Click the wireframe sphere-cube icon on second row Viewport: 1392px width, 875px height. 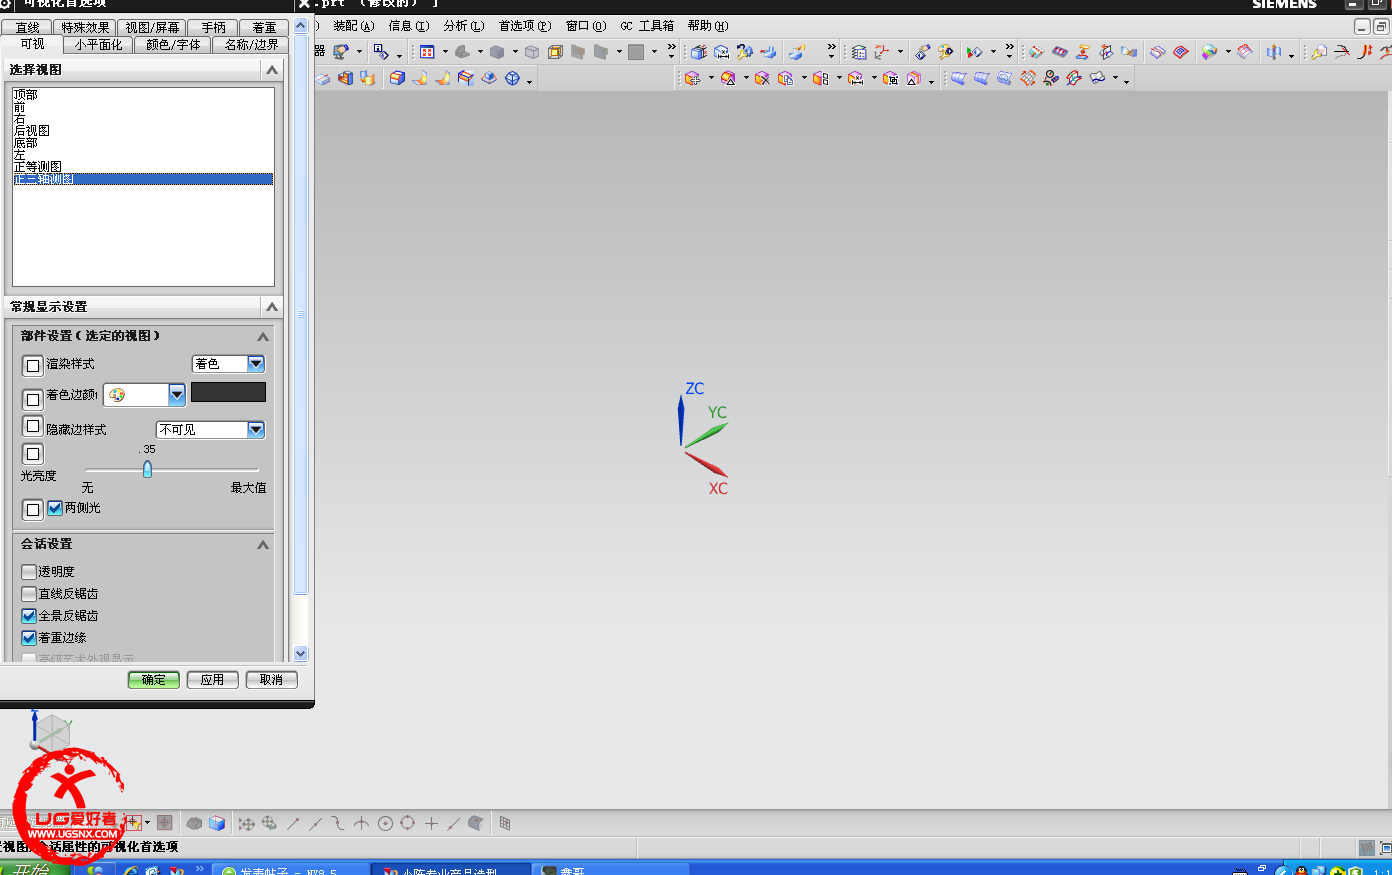pos(512,78)
